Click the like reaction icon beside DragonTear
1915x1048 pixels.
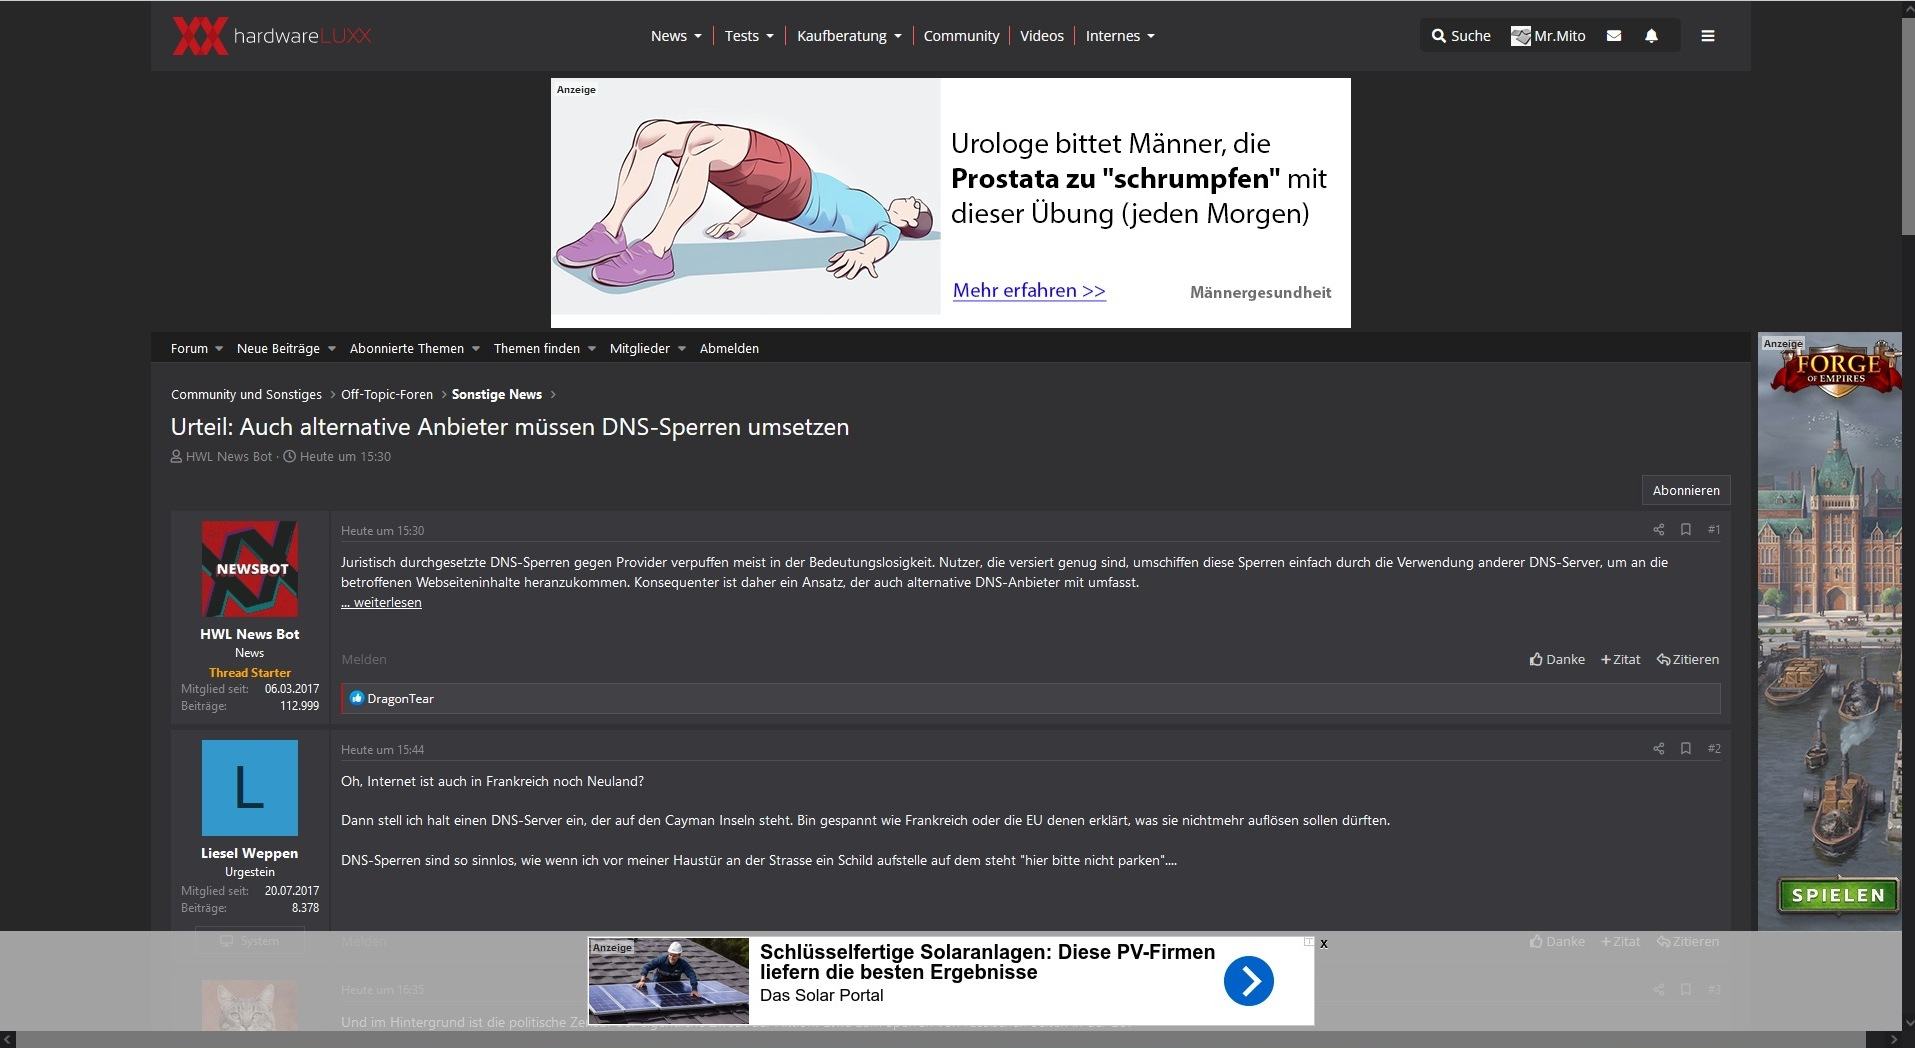356,698
